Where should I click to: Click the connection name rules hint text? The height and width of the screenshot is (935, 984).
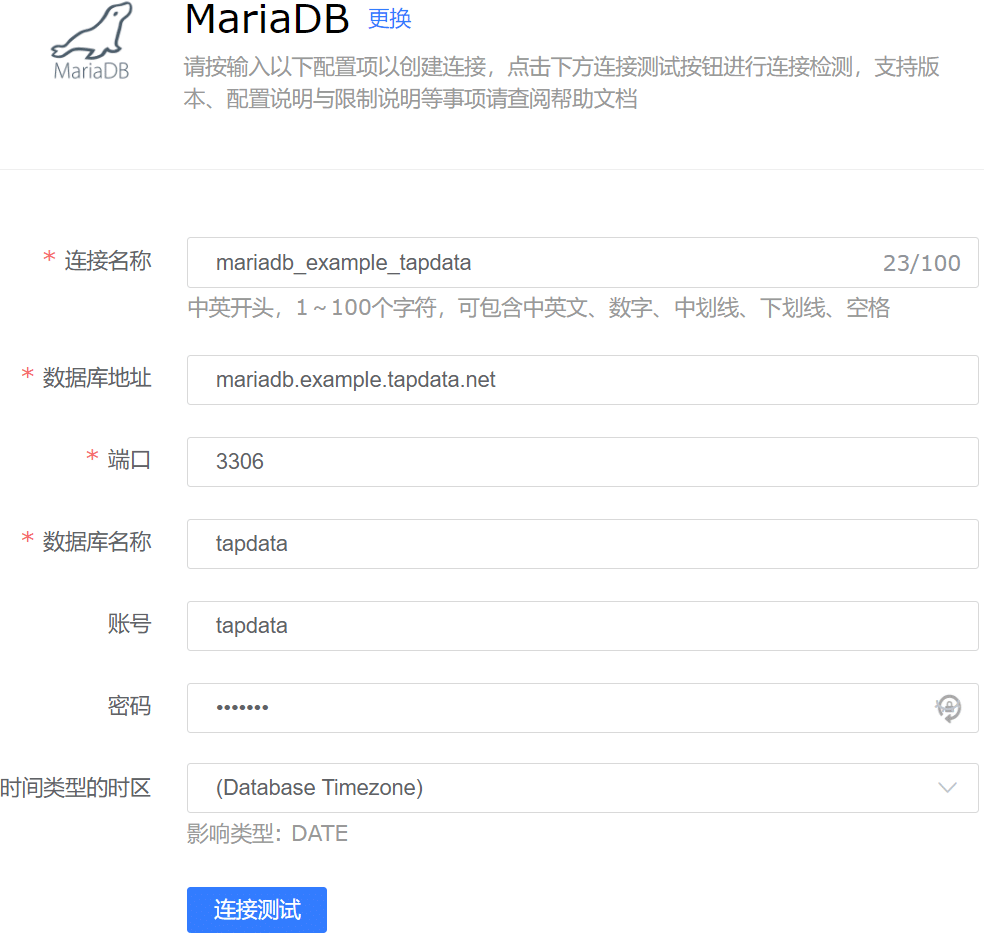(x=538, y=307)
